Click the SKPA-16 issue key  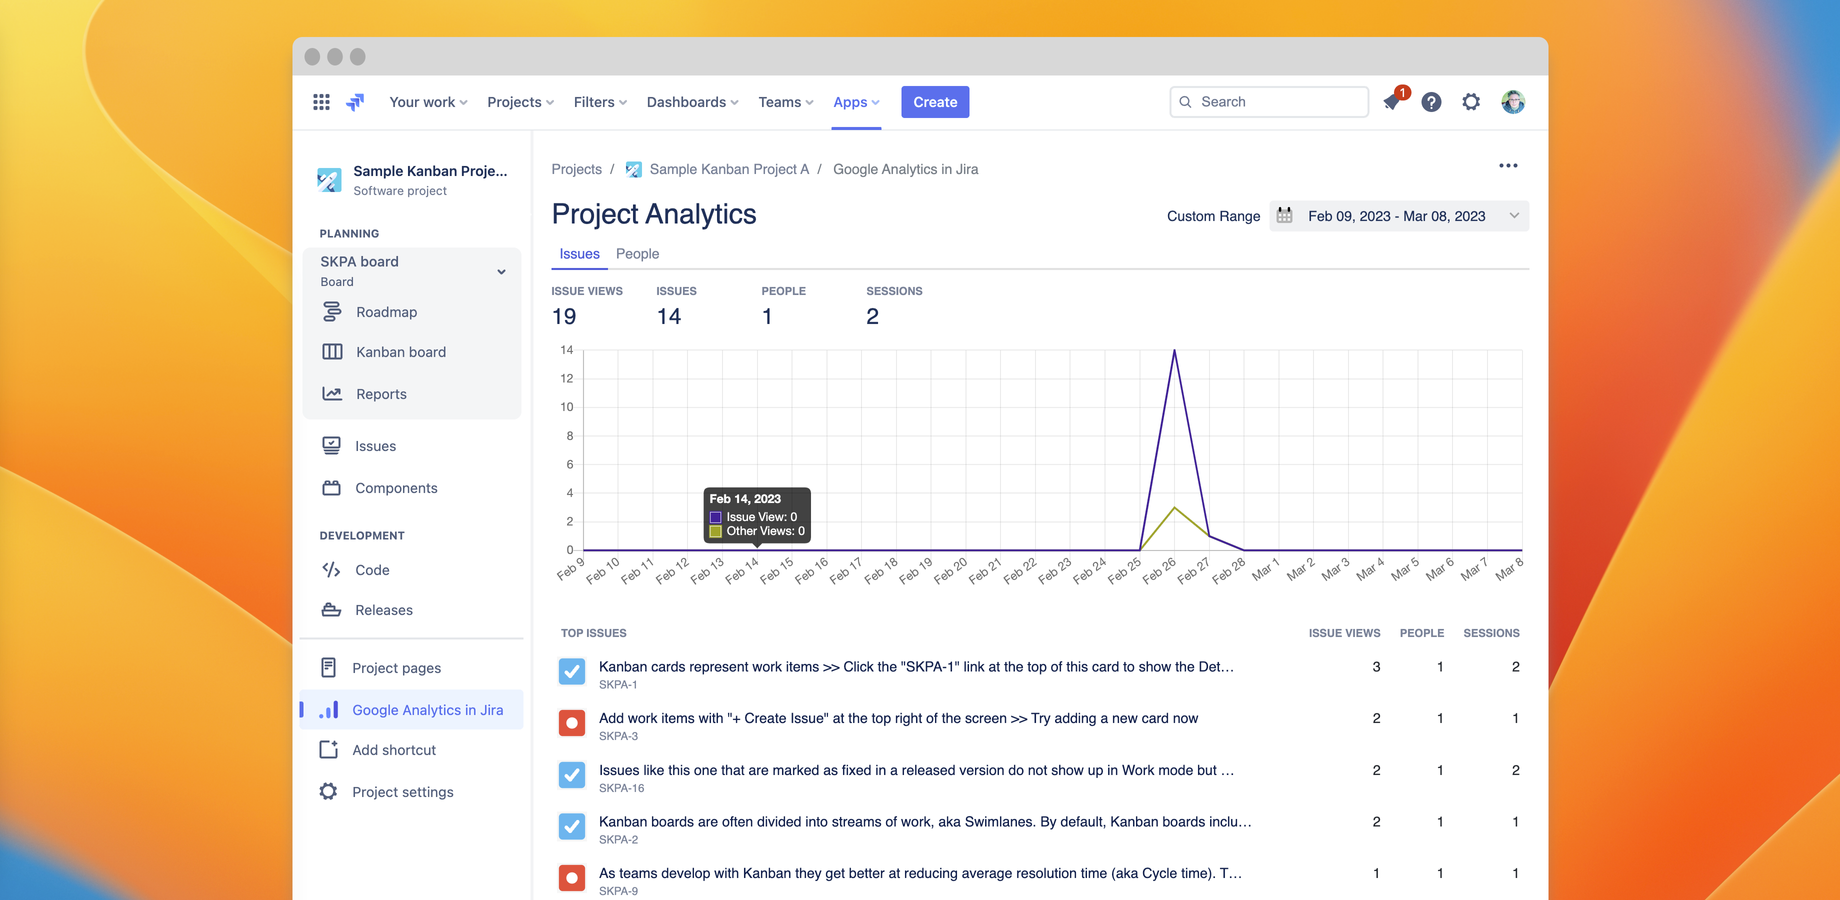621,788
